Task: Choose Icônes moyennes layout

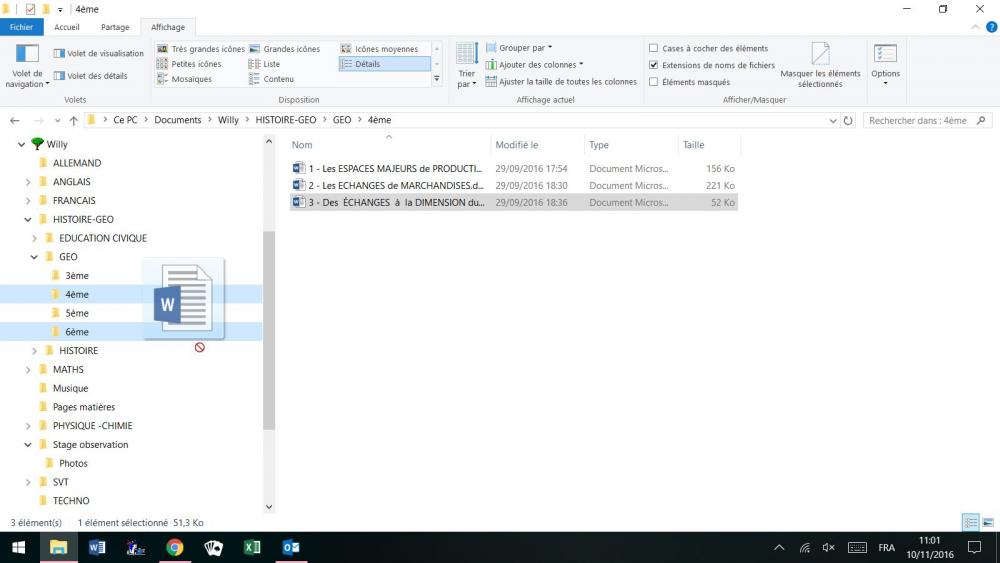Action: 379,49
